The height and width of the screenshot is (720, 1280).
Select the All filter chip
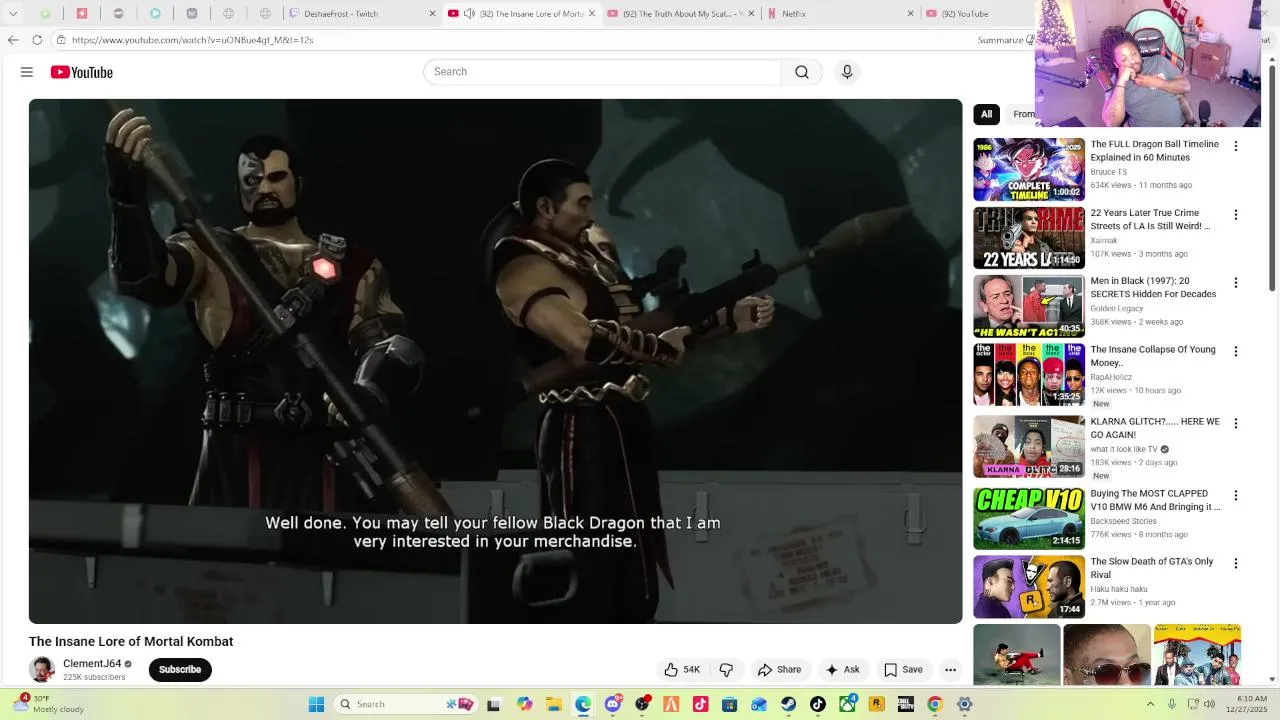986,114
